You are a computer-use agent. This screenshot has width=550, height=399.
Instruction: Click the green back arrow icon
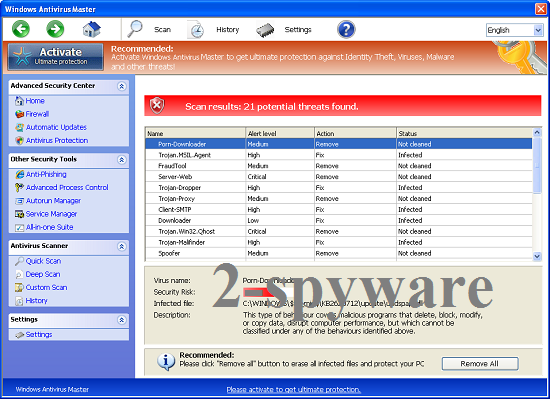click(x=21, y=29)
